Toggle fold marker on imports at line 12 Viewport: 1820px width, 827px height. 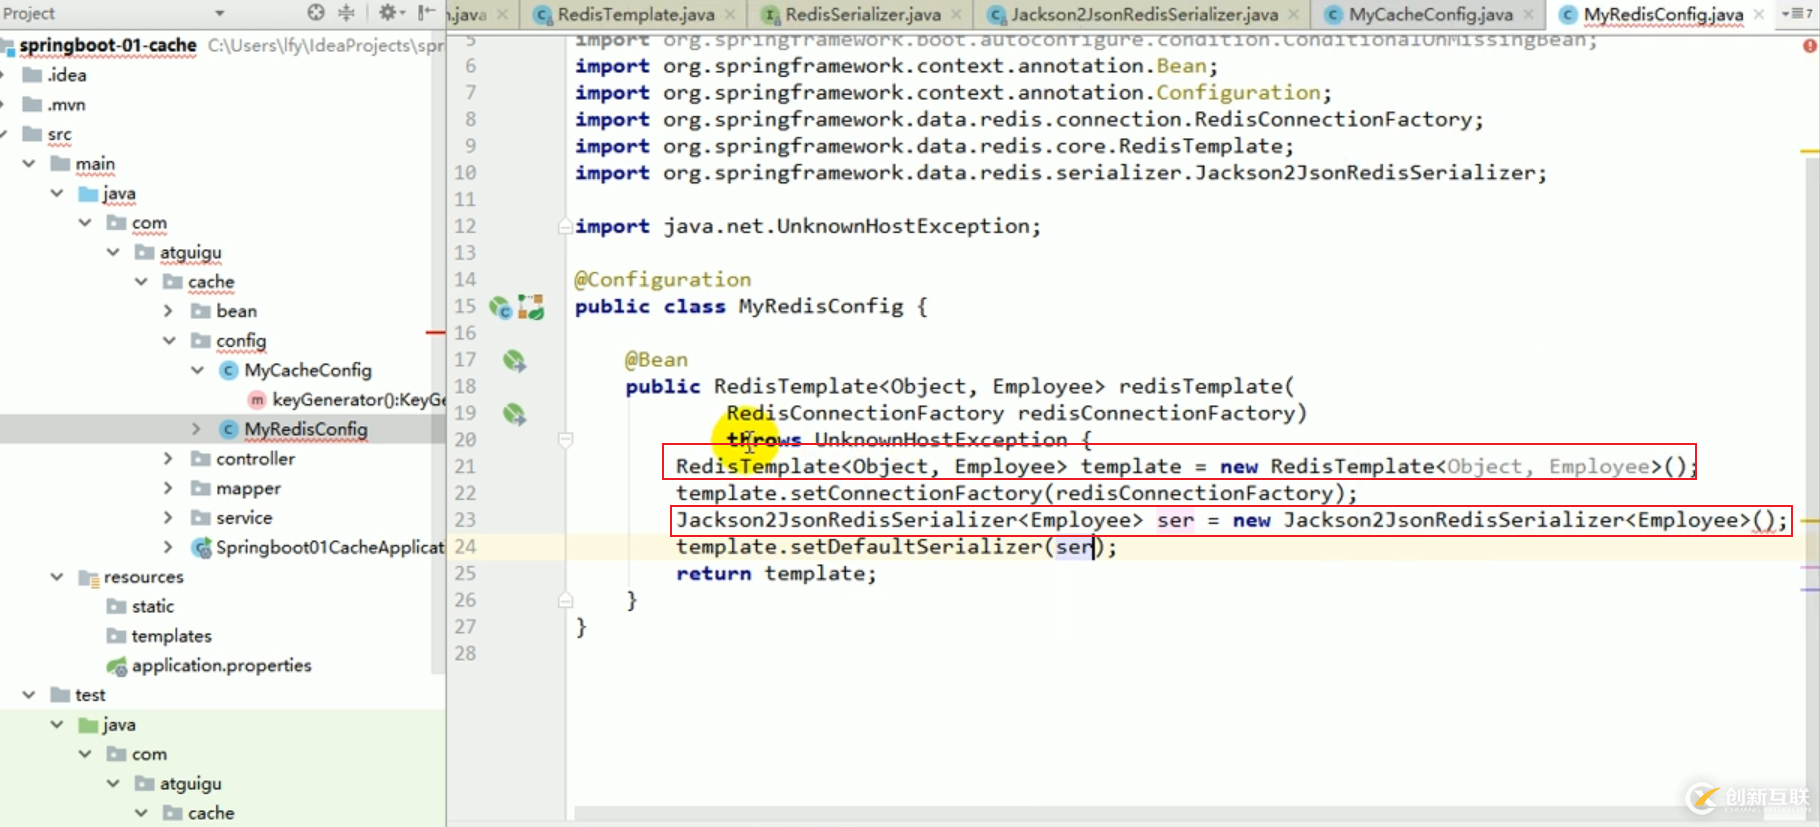(565, 227)
